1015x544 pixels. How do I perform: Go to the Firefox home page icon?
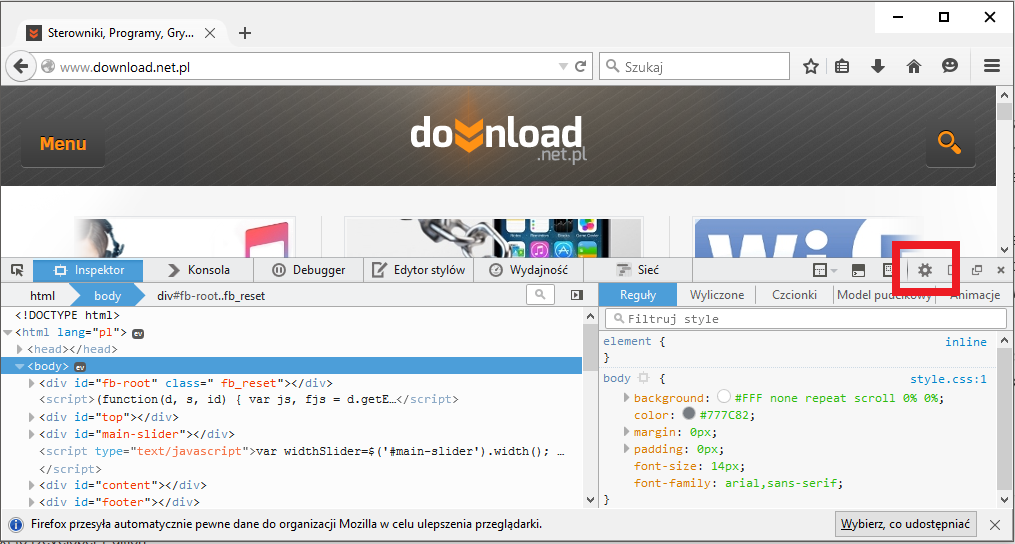[x=913, y=66]
